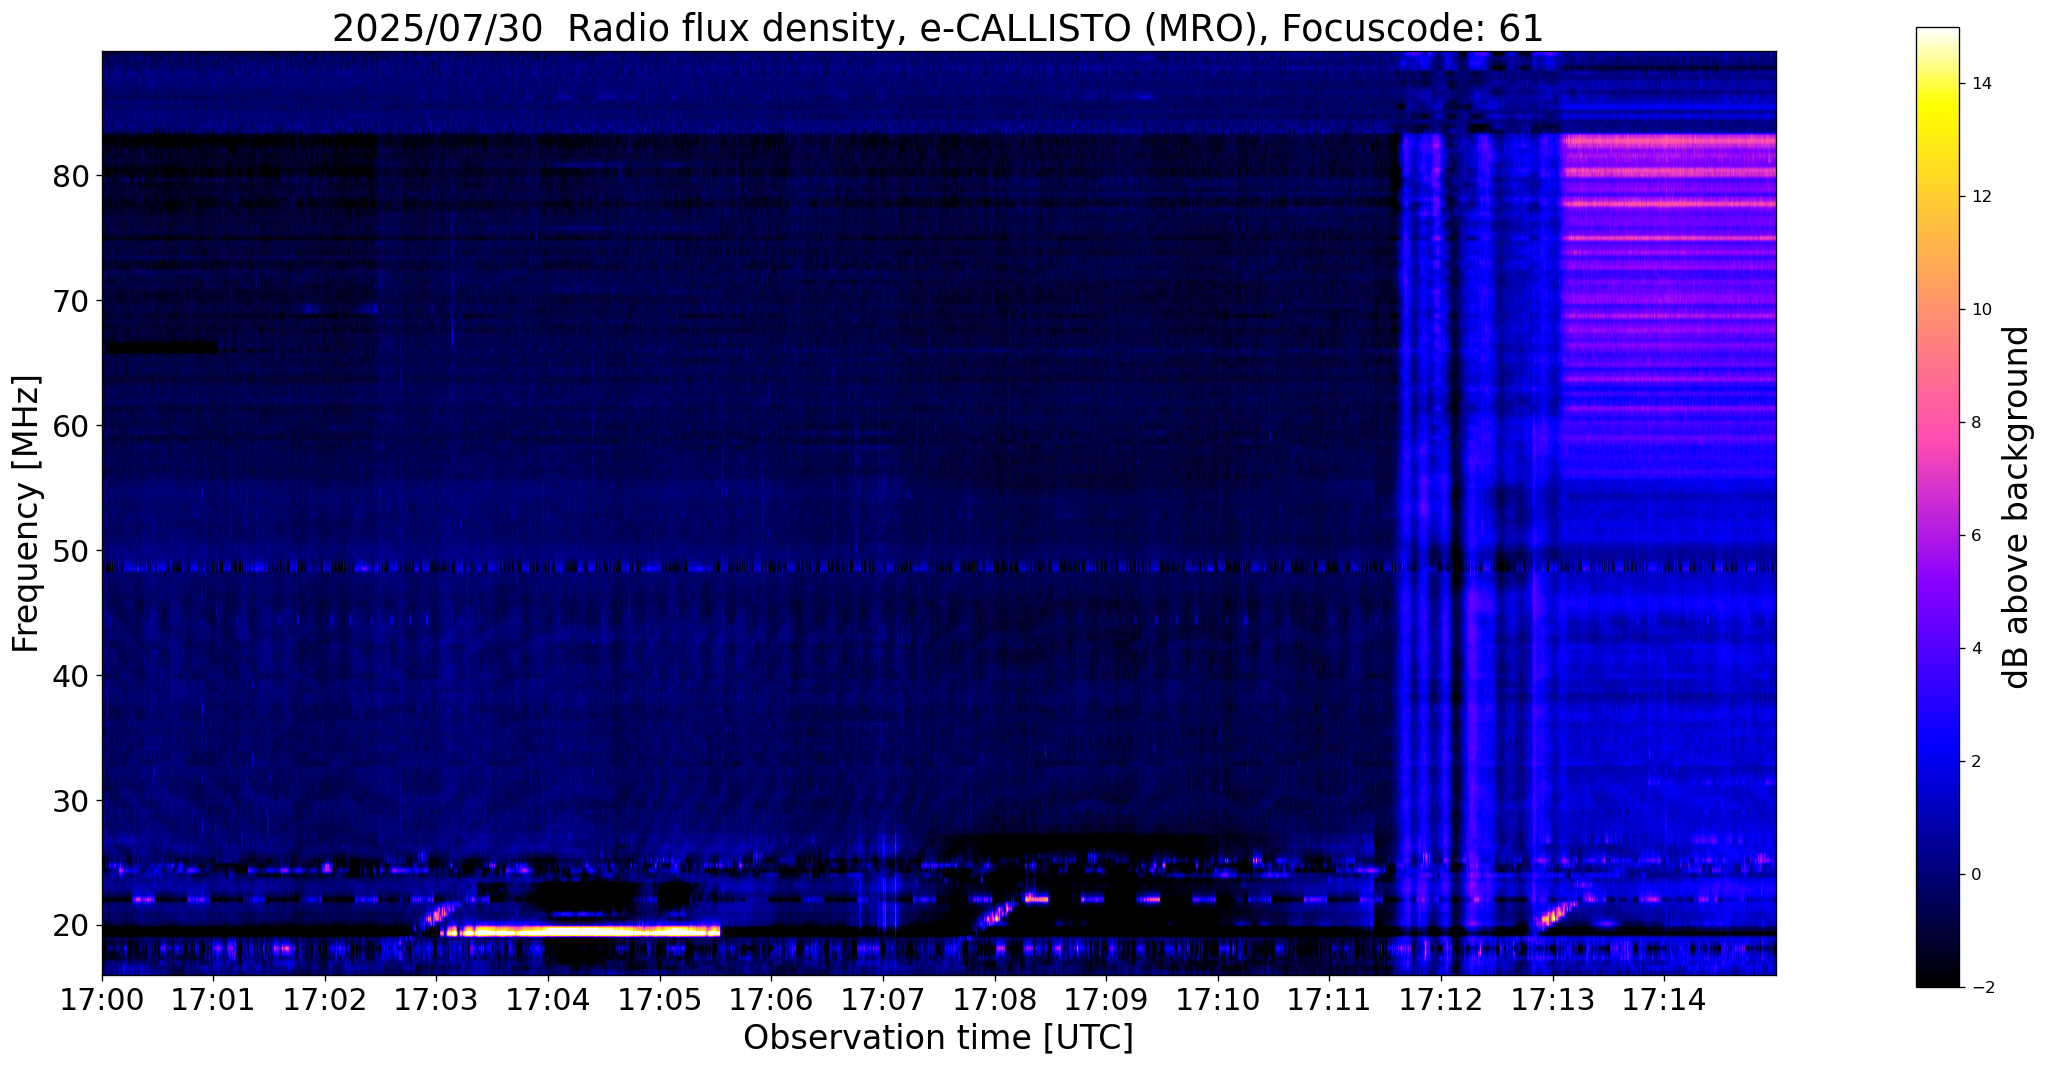
Task: Select the 17:04 time tick label
Action: pos(548,1001)
